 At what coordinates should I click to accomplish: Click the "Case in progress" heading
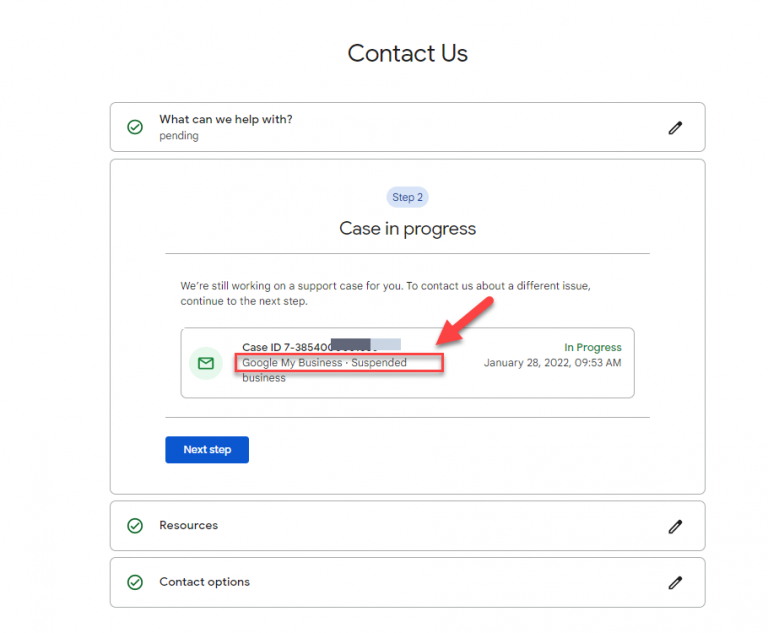click(407, 229)
